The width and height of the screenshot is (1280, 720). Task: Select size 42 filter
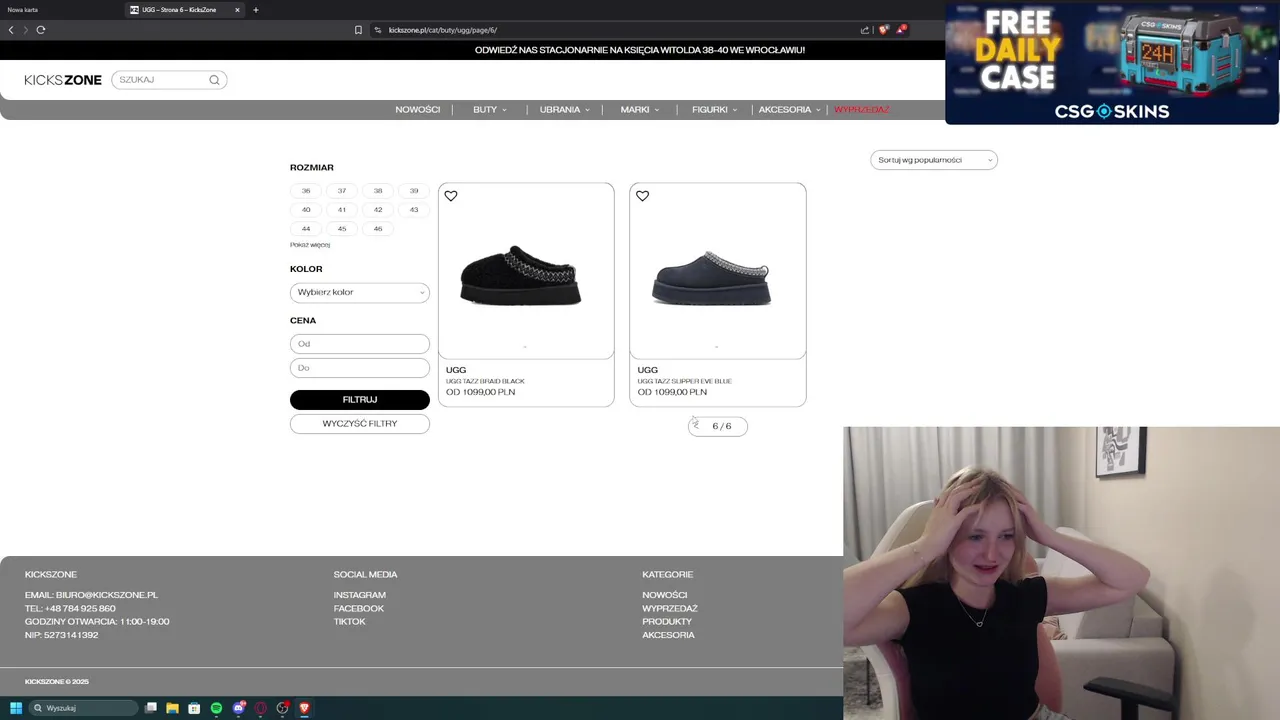point(378,209)
